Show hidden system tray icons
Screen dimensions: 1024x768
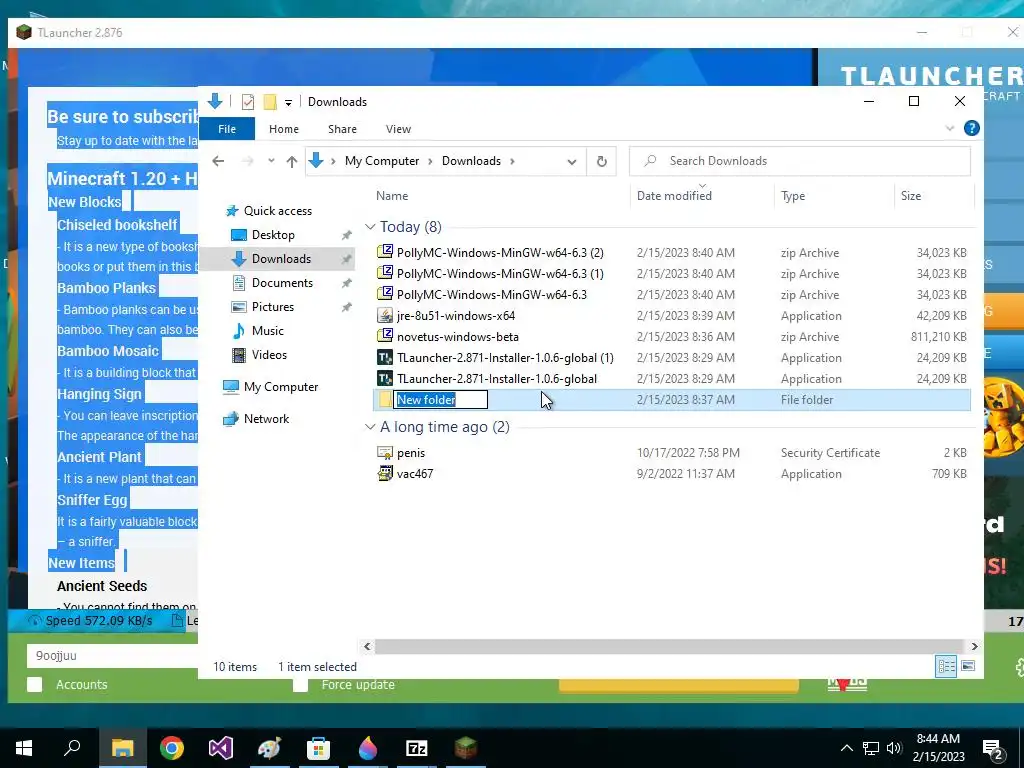pos(846,748)
